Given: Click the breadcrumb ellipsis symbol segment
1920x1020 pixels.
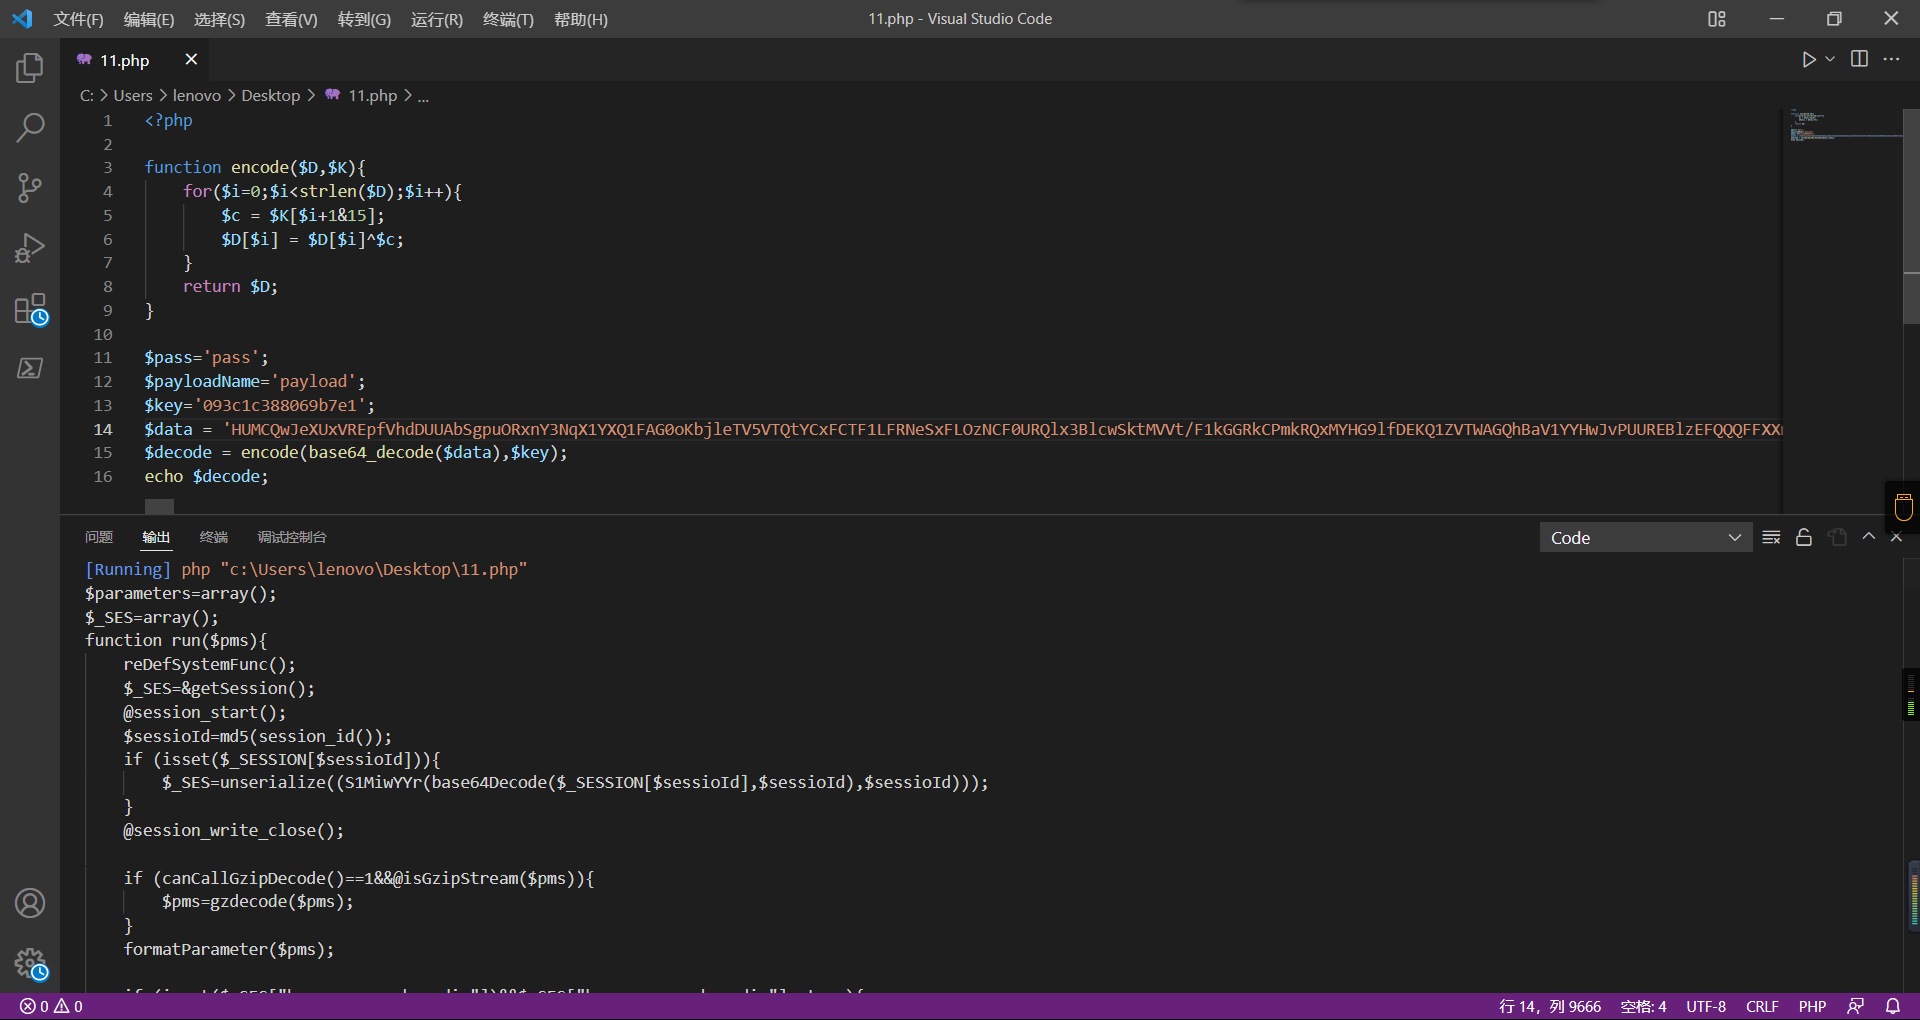Looking at the screenshot, I should (x=423, y=96).
